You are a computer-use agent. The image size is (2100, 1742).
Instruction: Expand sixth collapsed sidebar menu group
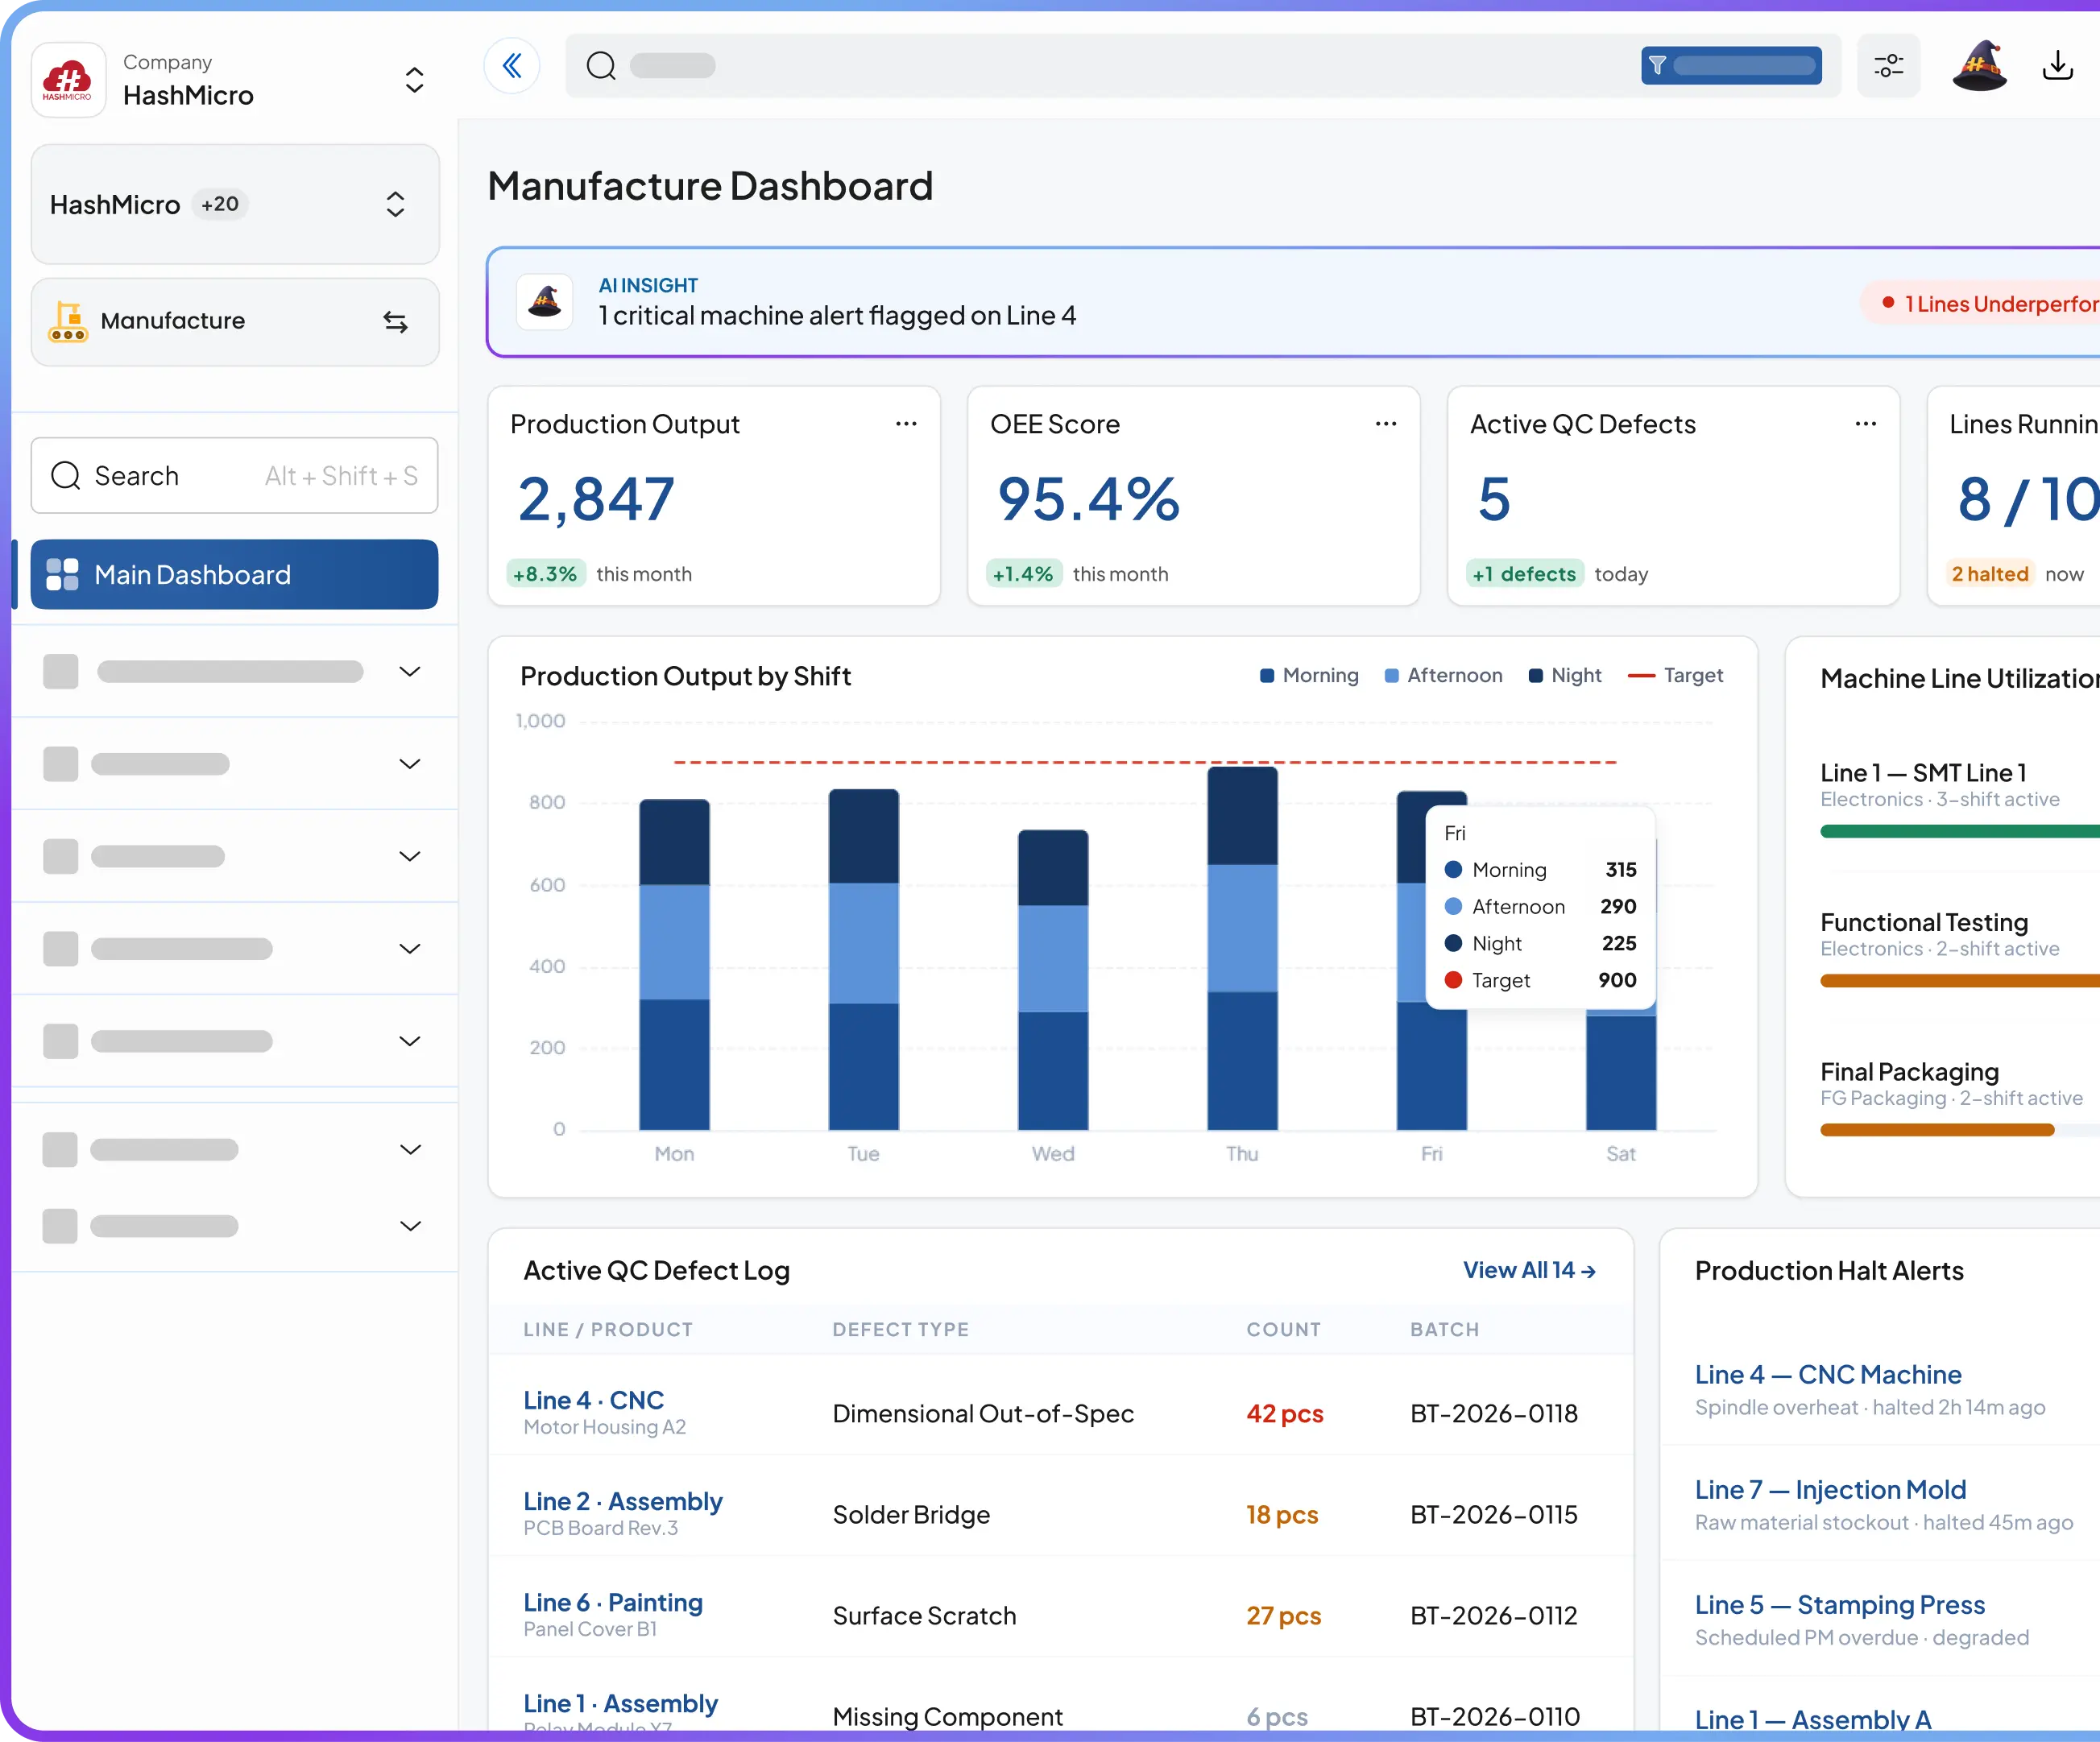tap(410, 1149)
